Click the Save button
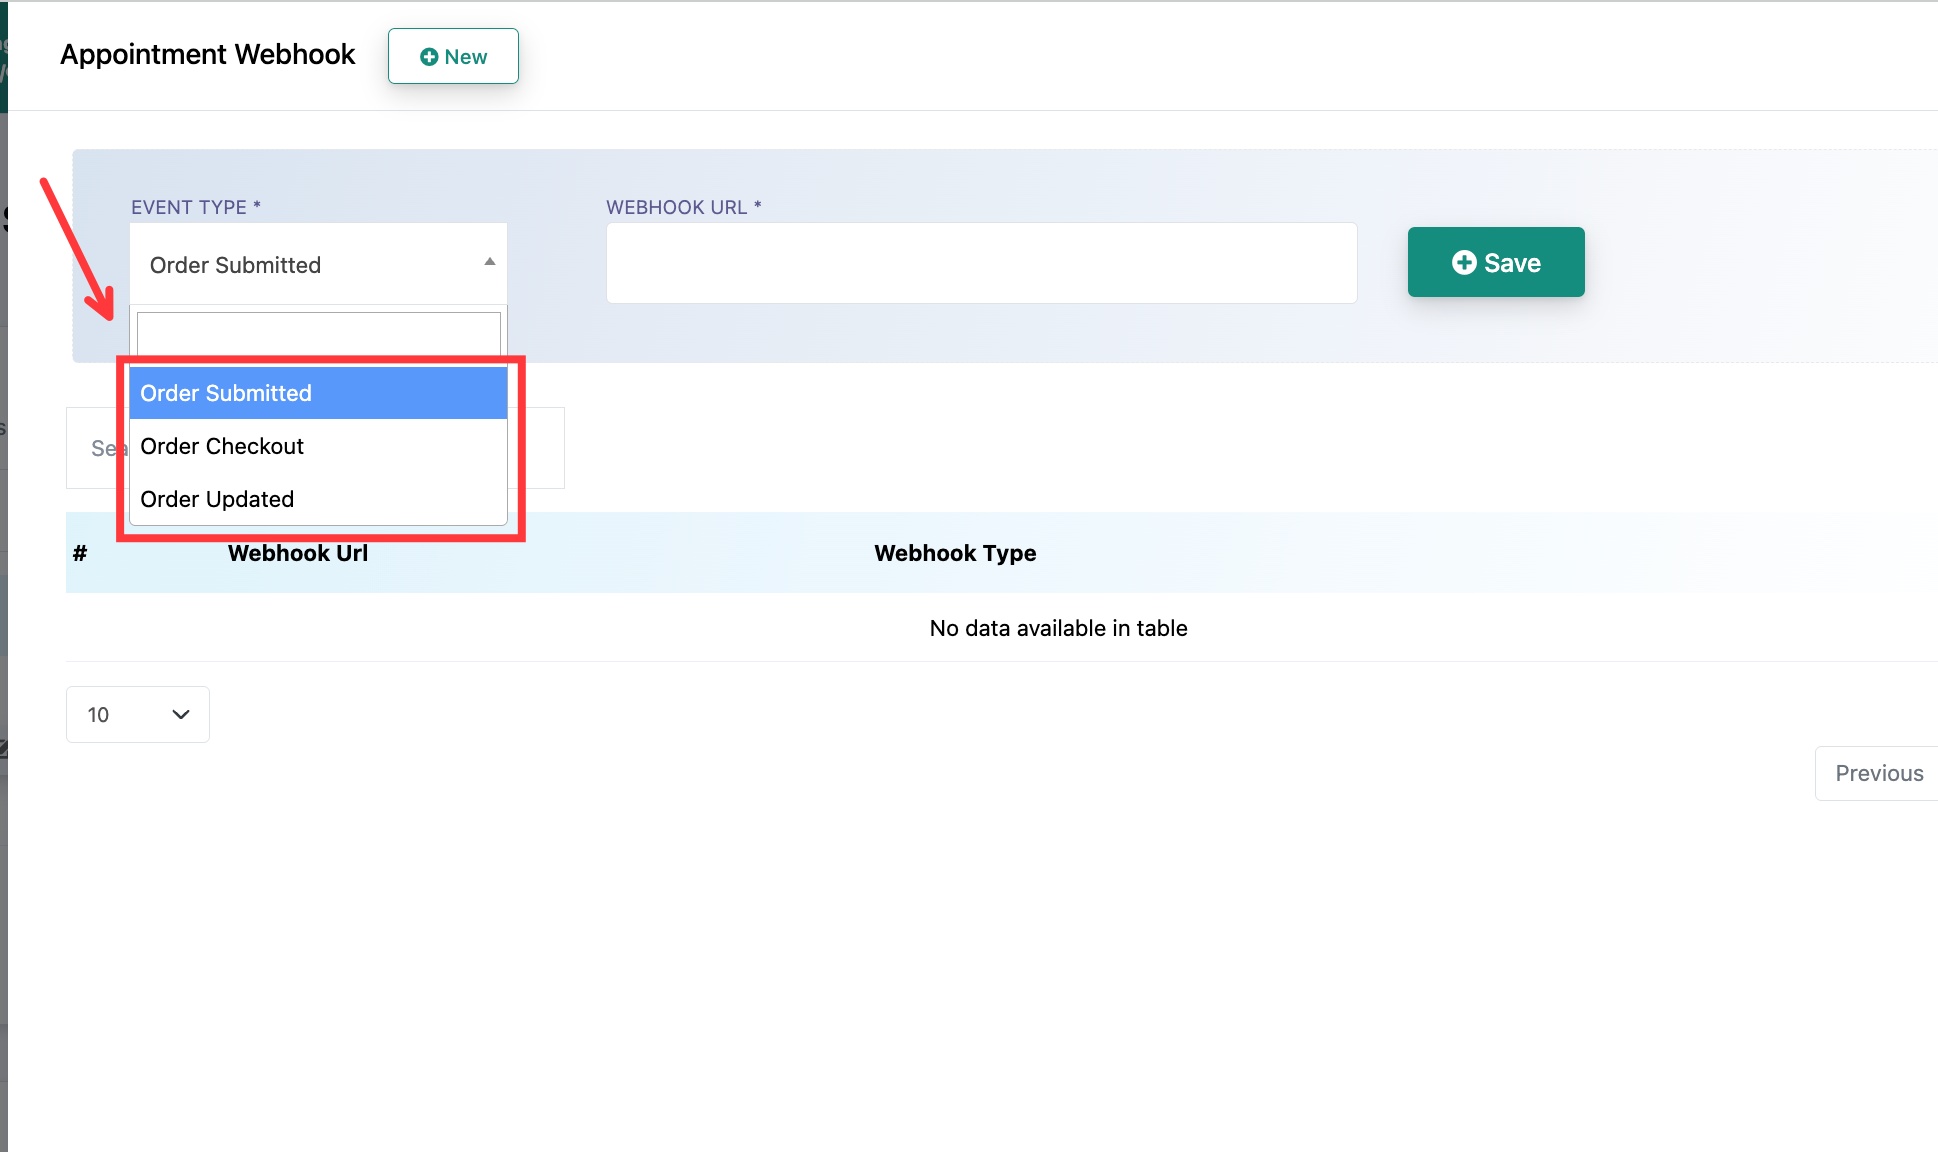Image resolution: width=1938 pixels, height=1152 pixels. pyautogui.click(x=1496, y=262)
